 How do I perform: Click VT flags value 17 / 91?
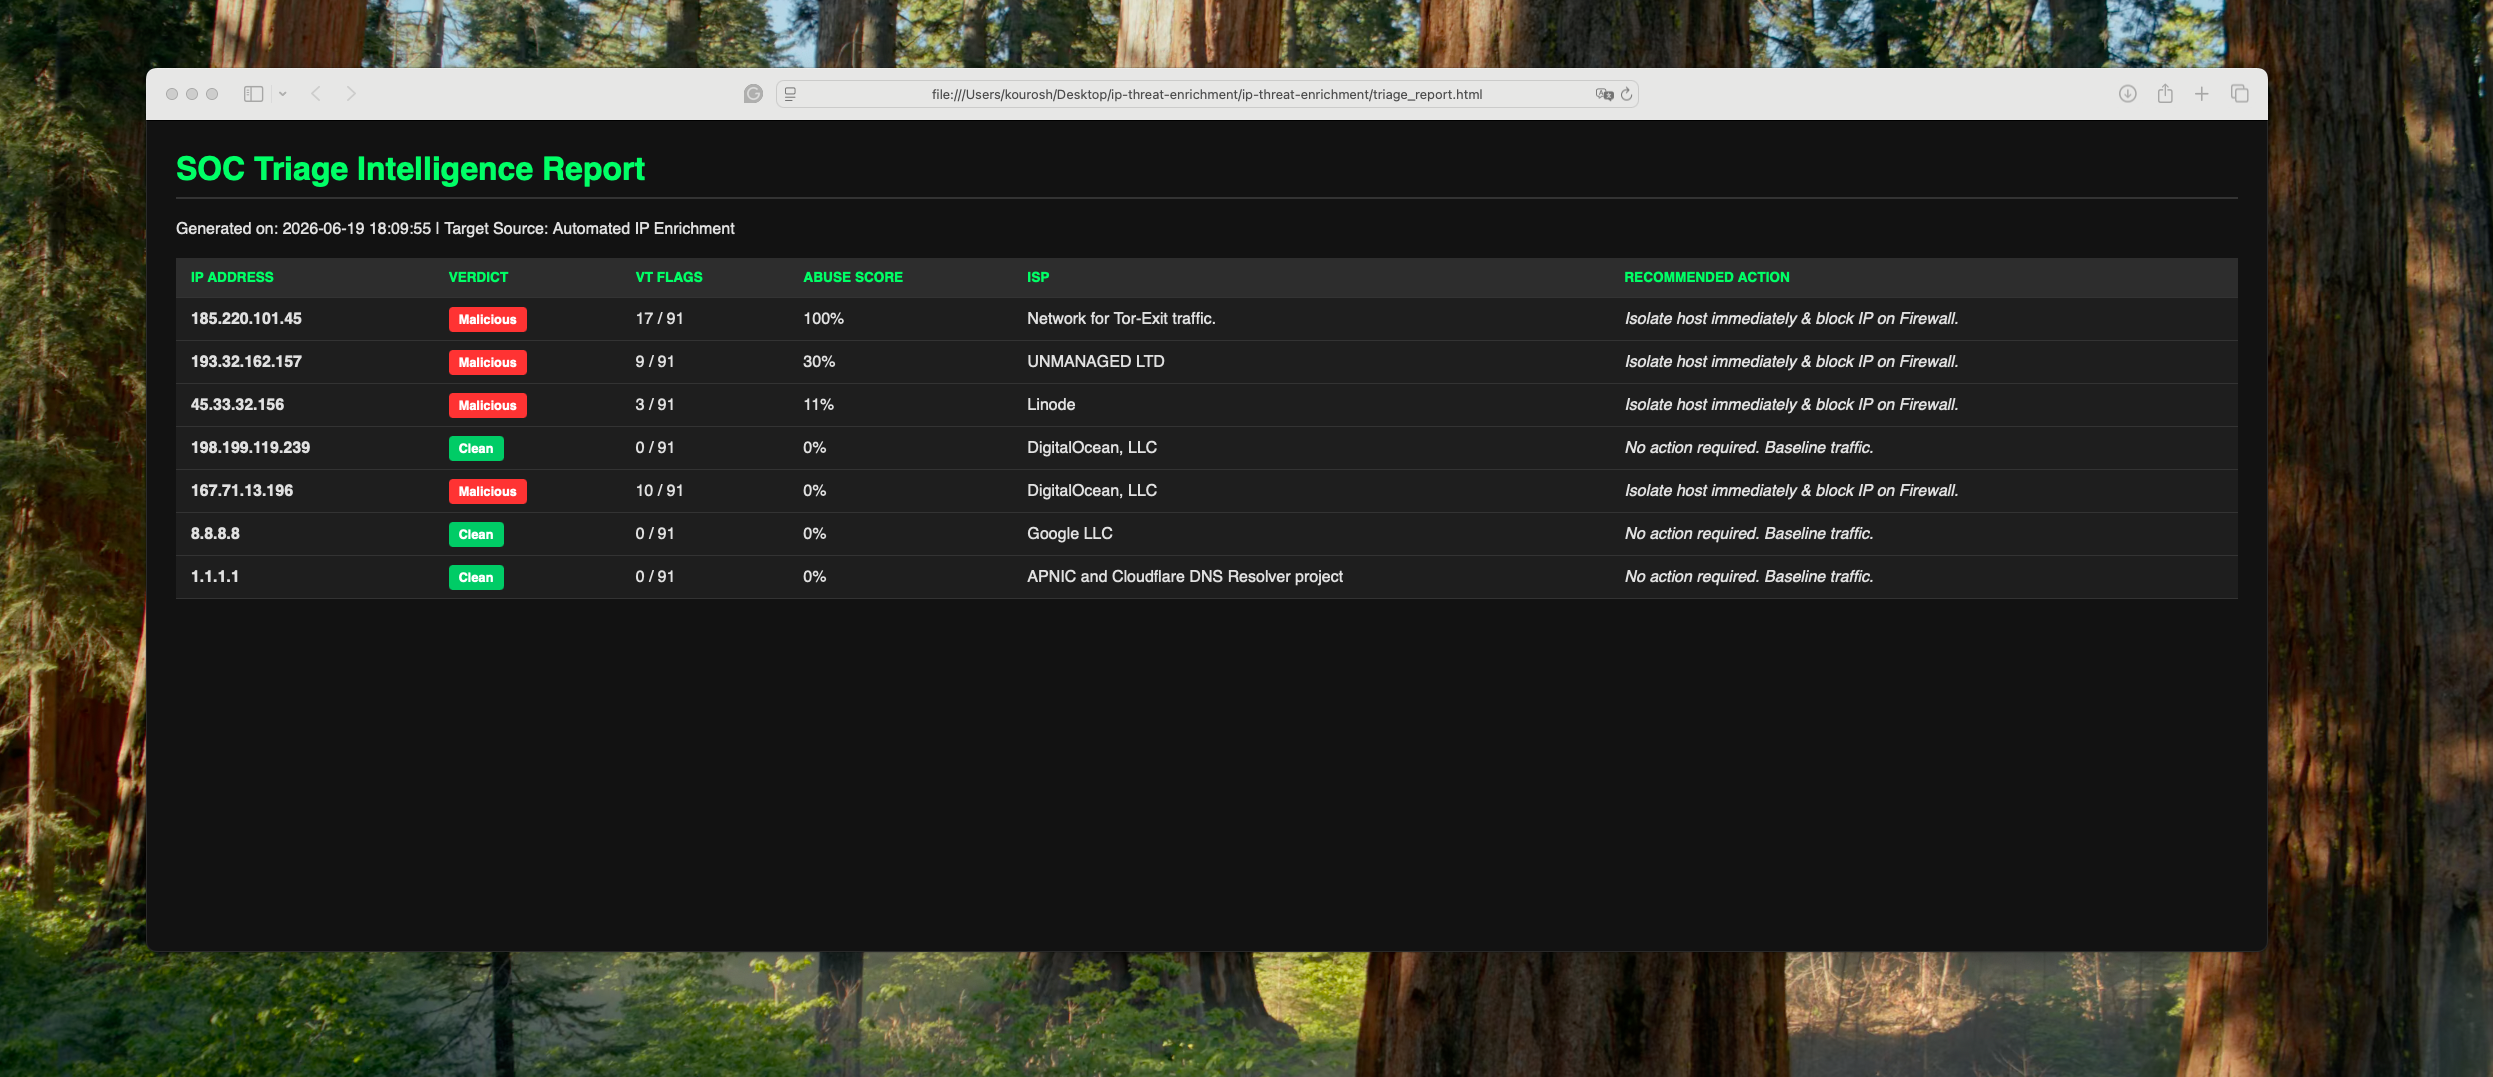(659, 318)
